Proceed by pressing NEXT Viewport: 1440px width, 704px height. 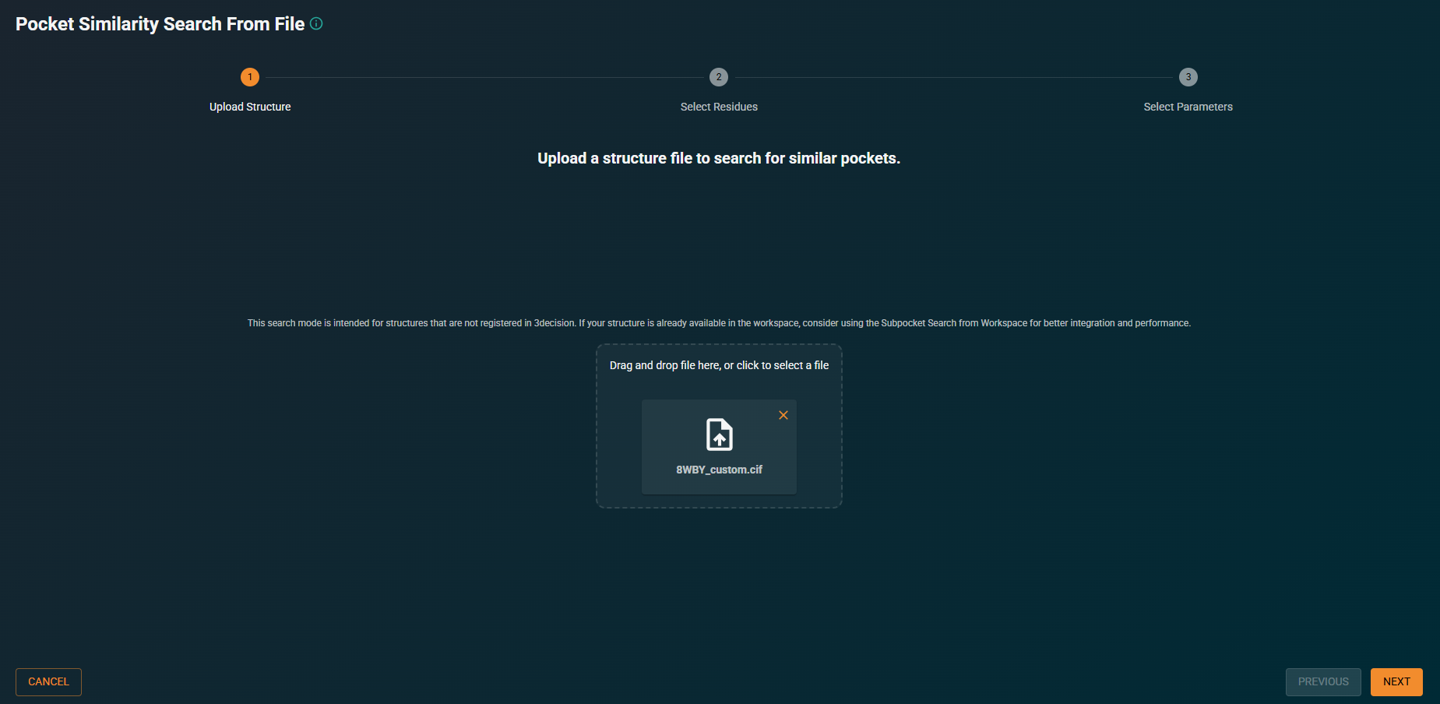click(x=1396, y=681)
